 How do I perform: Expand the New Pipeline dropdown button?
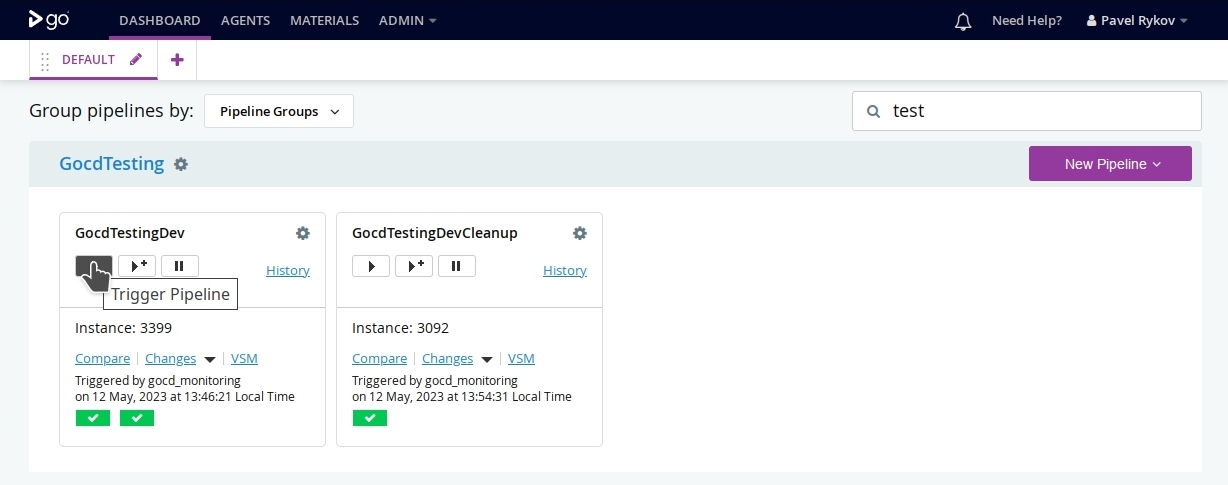[1110, 164]
